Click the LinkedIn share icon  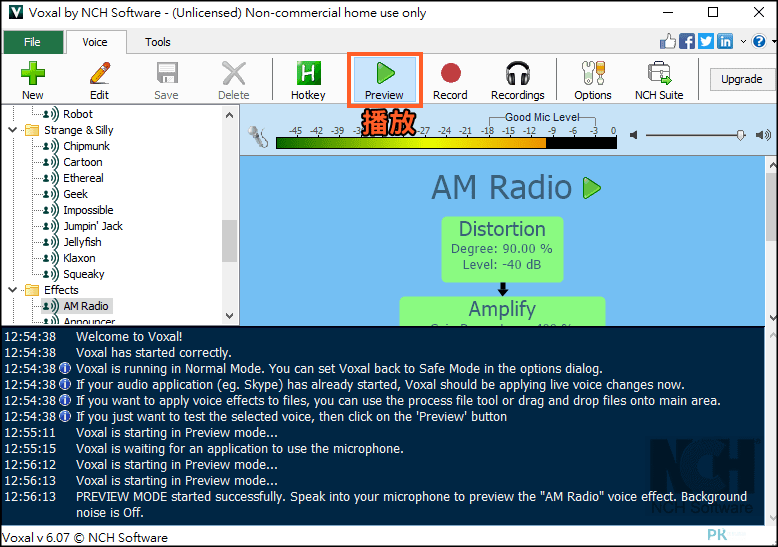click(x=724, y=41)
